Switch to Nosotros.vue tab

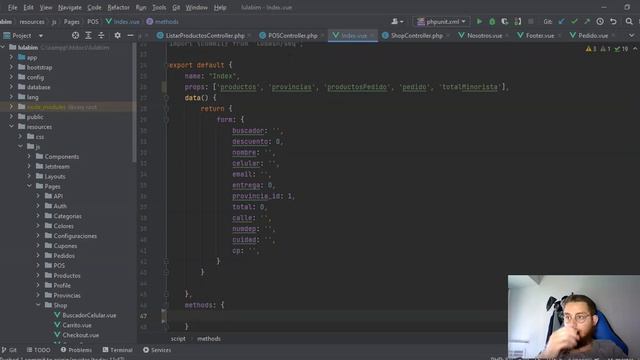[x=483, y=36]
